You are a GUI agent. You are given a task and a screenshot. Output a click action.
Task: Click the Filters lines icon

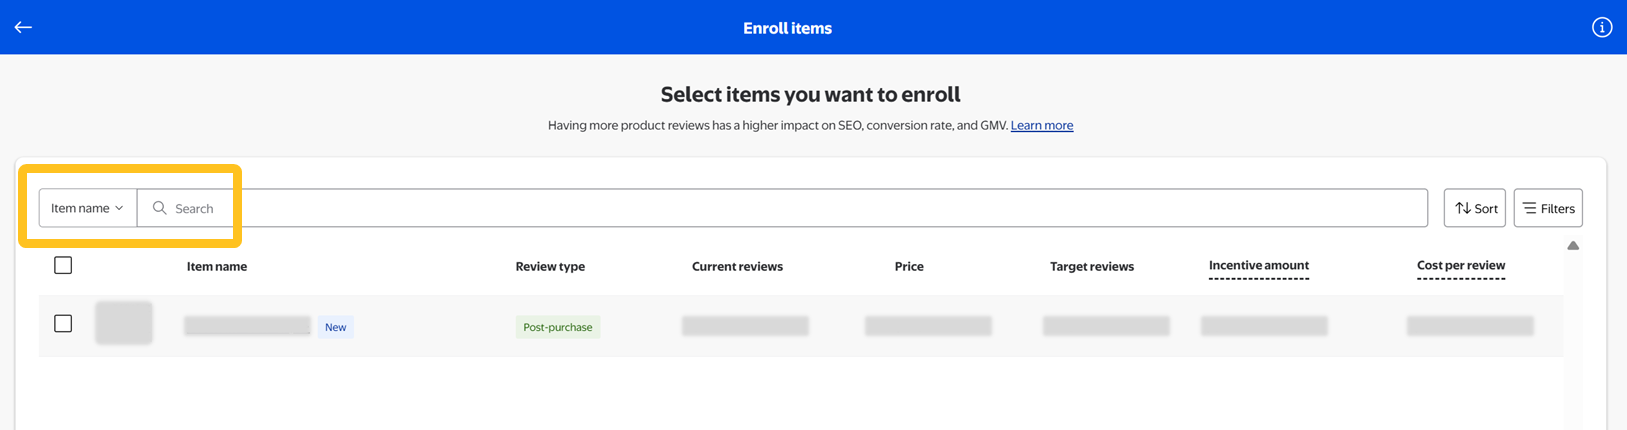[x=1529, y=208]
